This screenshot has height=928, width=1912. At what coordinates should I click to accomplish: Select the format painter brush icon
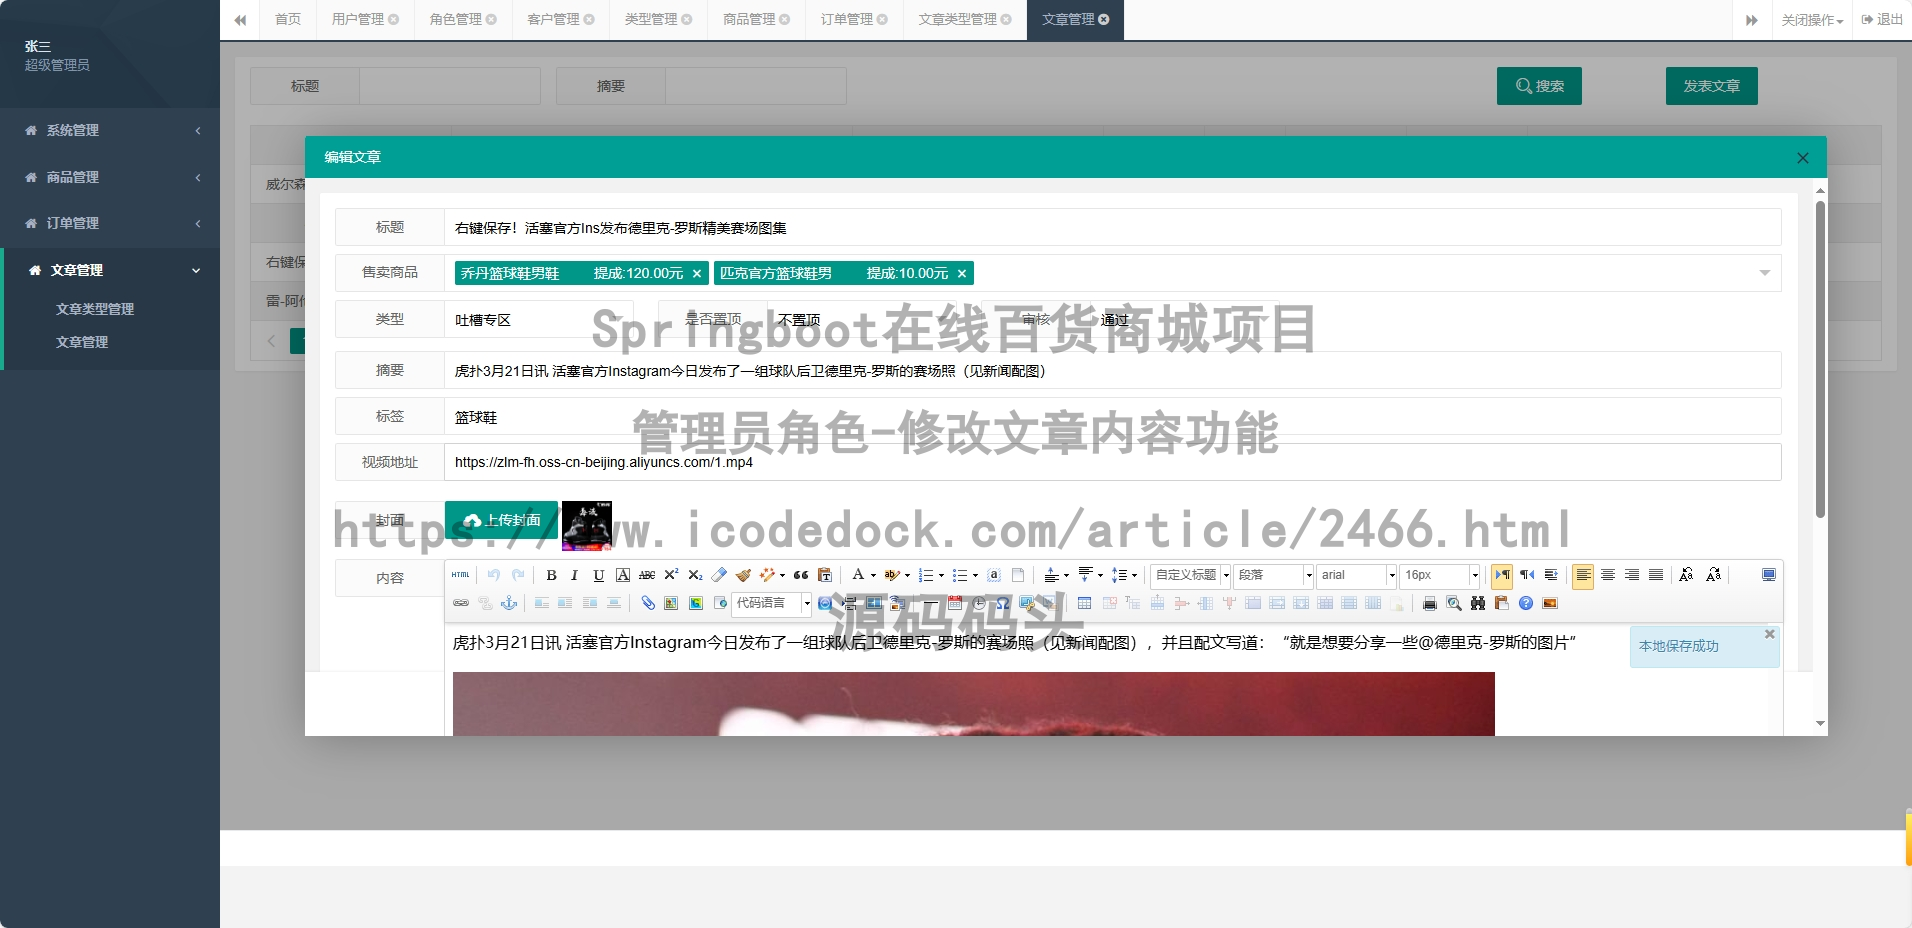coord(743,575)
